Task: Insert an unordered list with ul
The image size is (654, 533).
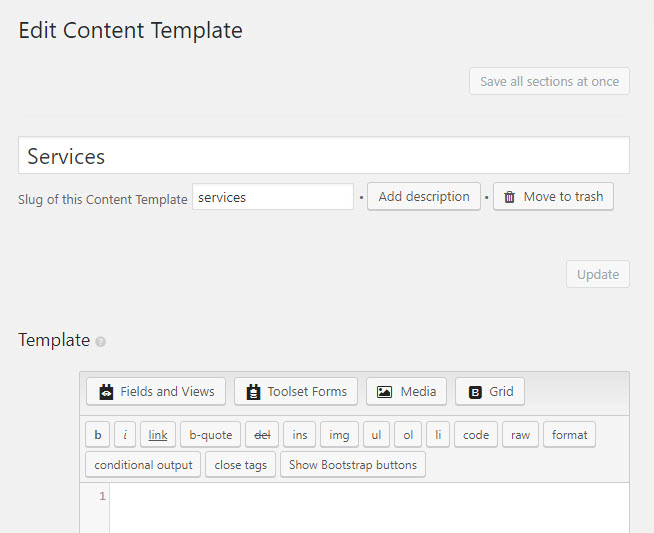Action: [x=376, y=435]
